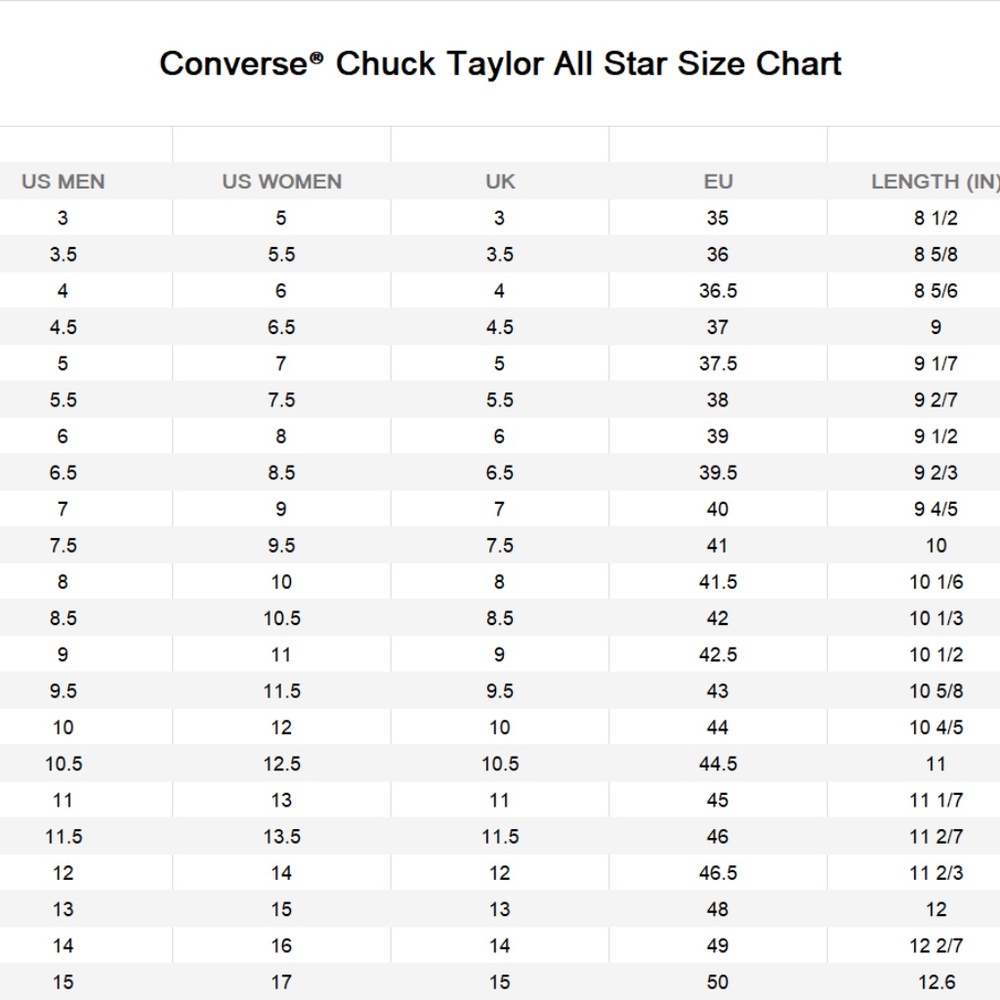
Task: Select the length 12.6 cell
Action: point(935,982)
